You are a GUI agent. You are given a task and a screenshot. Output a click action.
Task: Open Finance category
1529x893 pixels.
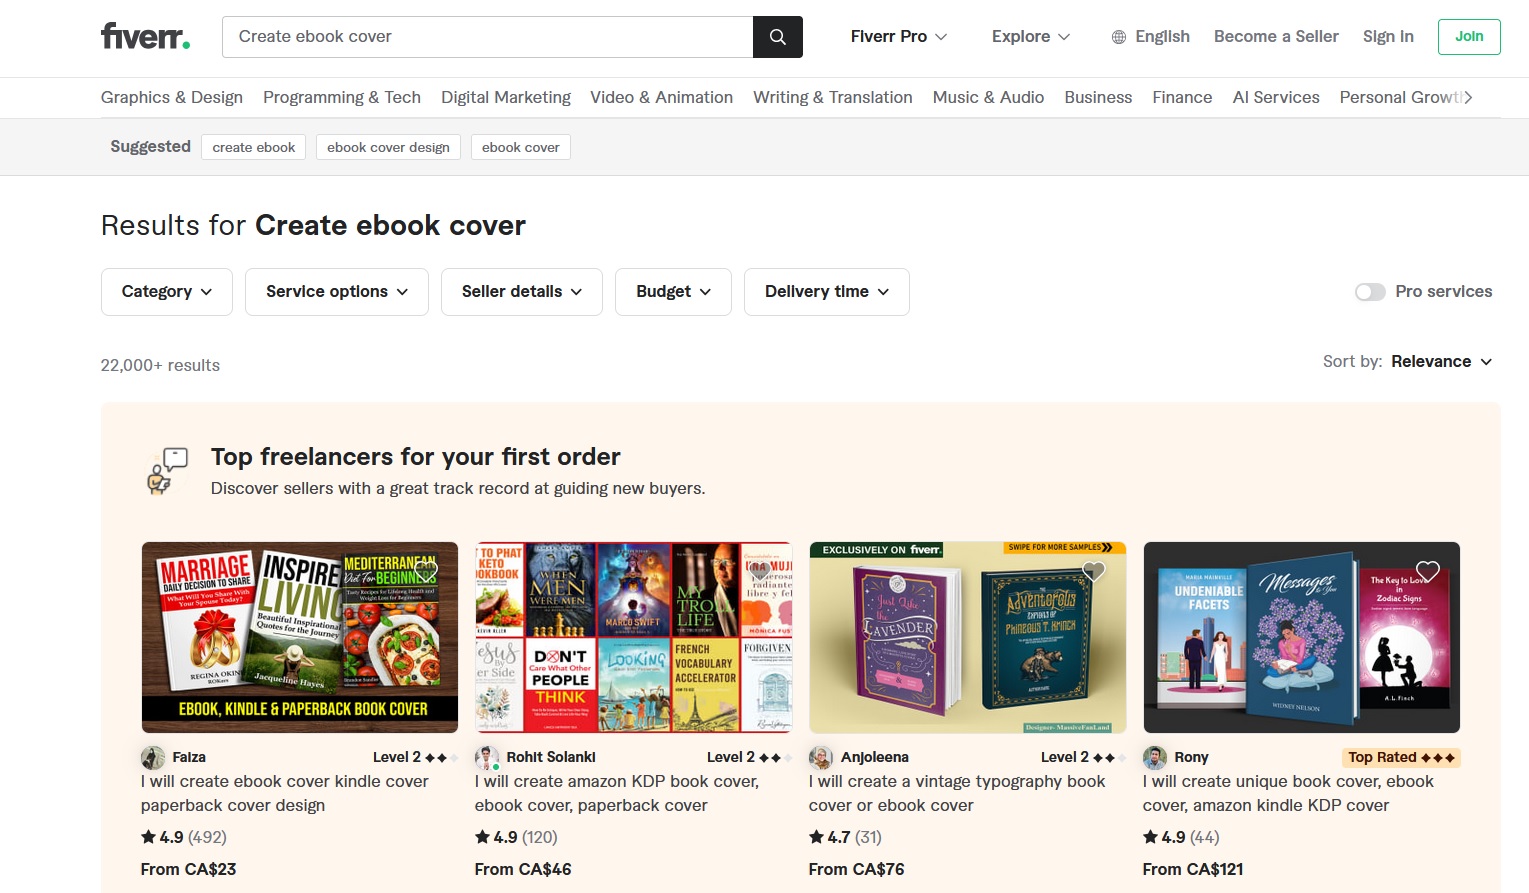coord(1182,97)
